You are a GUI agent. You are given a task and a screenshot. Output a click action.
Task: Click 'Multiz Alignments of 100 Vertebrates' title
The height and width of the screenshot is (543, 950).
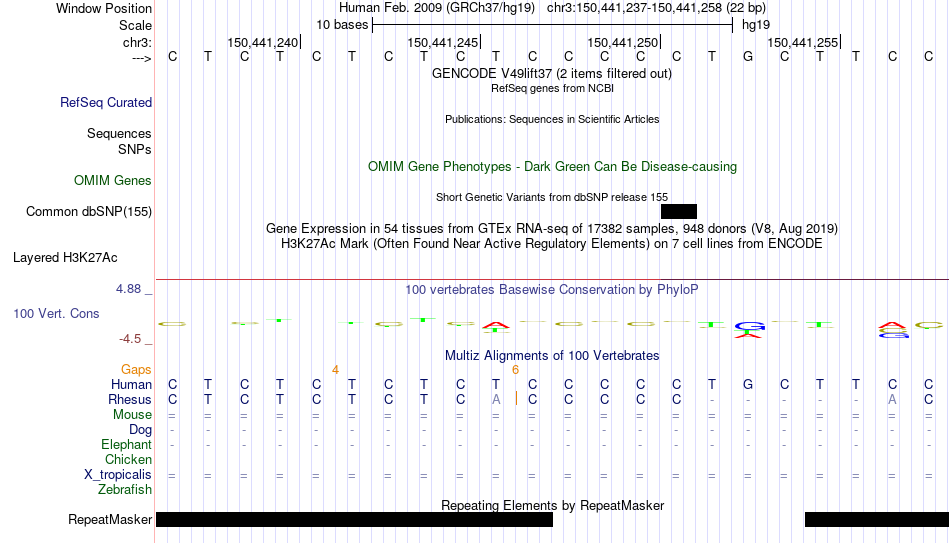[x=552, y=355]
